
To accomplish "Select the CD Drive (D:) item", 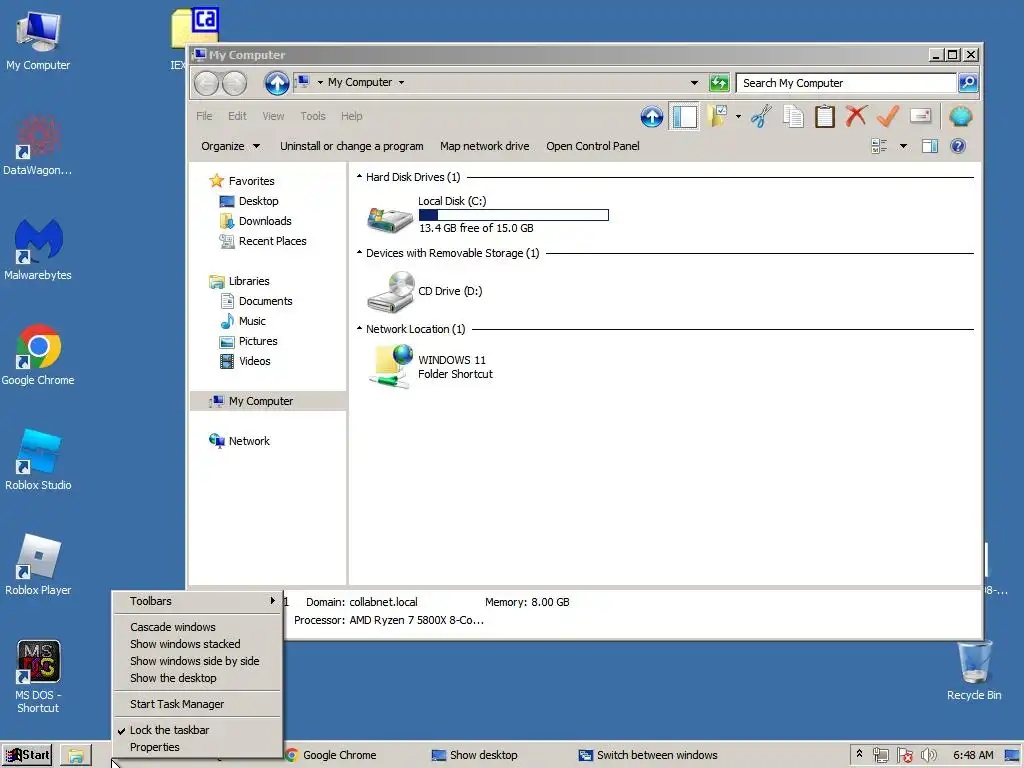I will coord(424,291).
